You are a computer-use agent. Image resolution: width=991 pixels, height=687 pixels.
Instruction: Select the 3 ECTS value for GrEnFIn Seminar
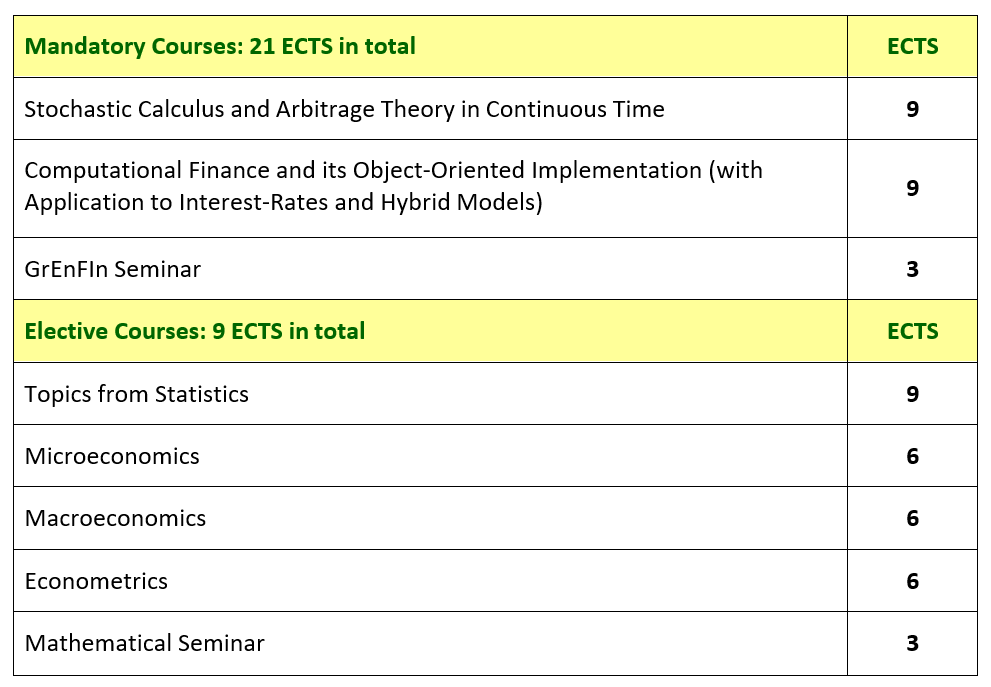coord(912,269)
